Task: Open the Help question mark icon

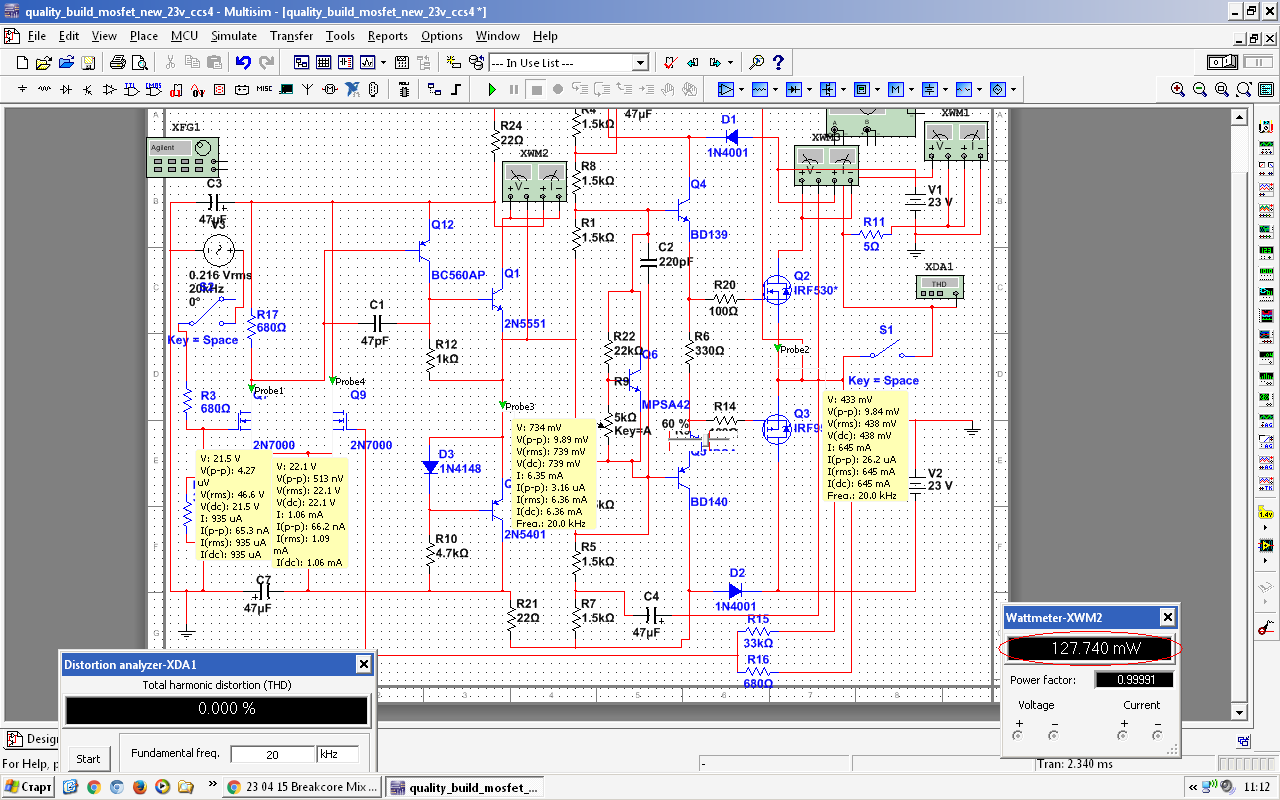Action: [x=778, y=62]
